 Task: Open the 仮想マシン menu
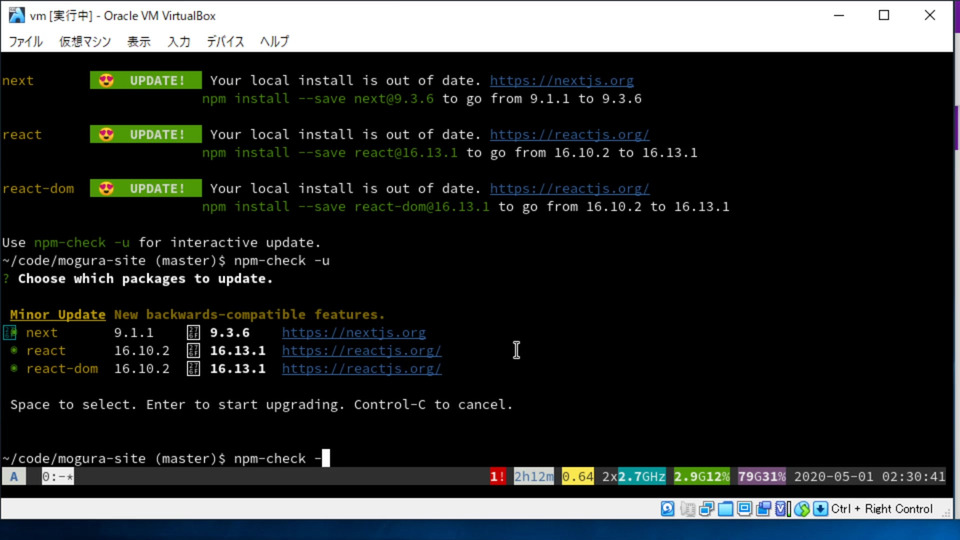pos(85,42)
